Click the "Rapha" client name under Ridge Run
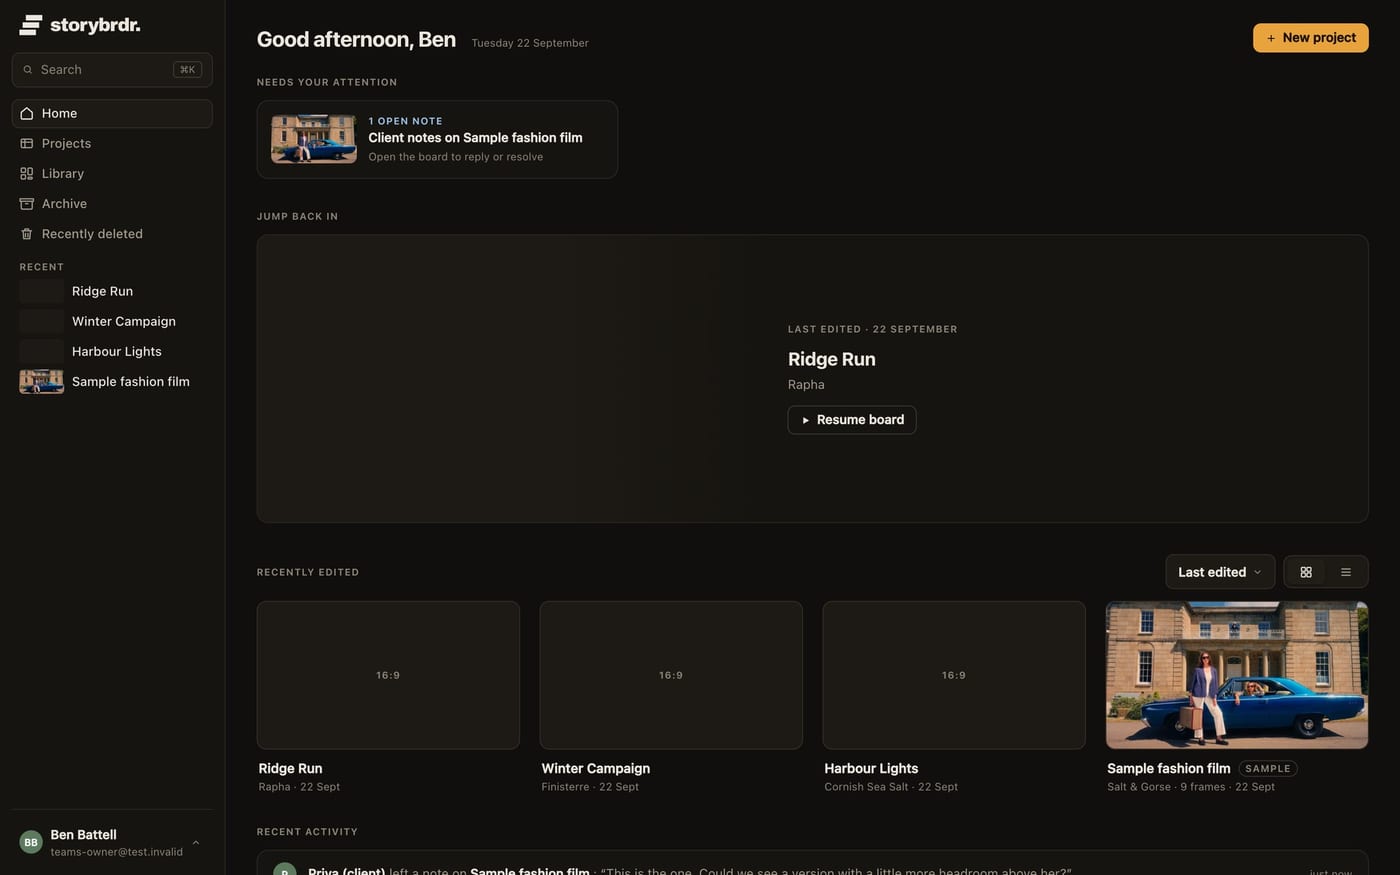Viewport: 1400px width, 875px height. [x=806, y=385]
